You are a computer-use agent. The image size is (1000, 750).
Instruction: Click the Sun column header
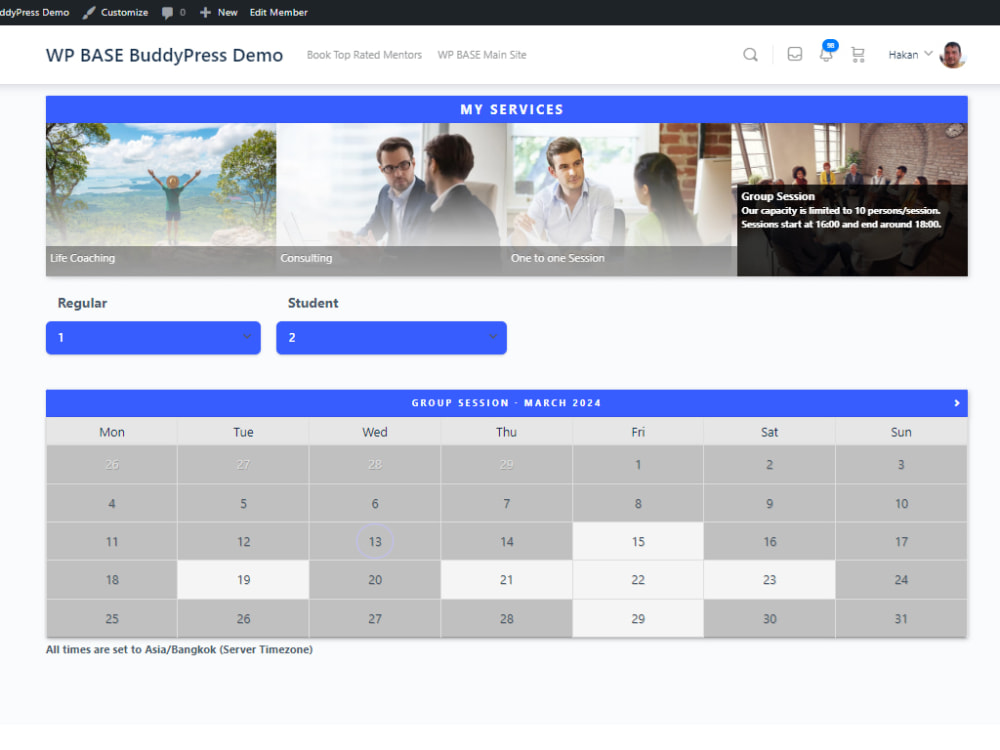click(901, 432)
